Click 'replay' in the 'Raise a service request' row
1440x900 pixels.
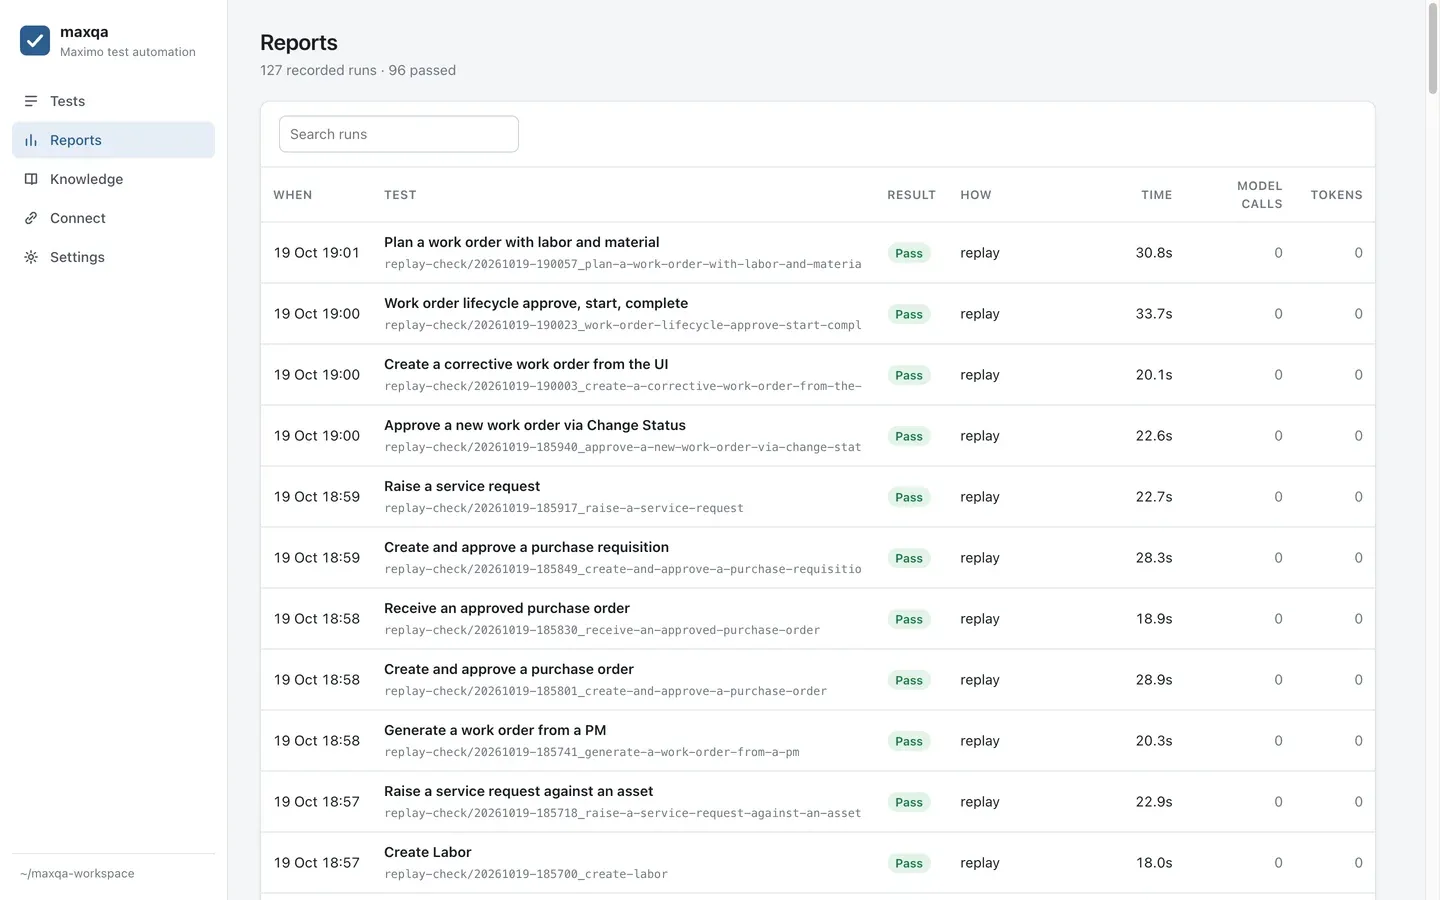pyautogui.click(x=980, y=497)
